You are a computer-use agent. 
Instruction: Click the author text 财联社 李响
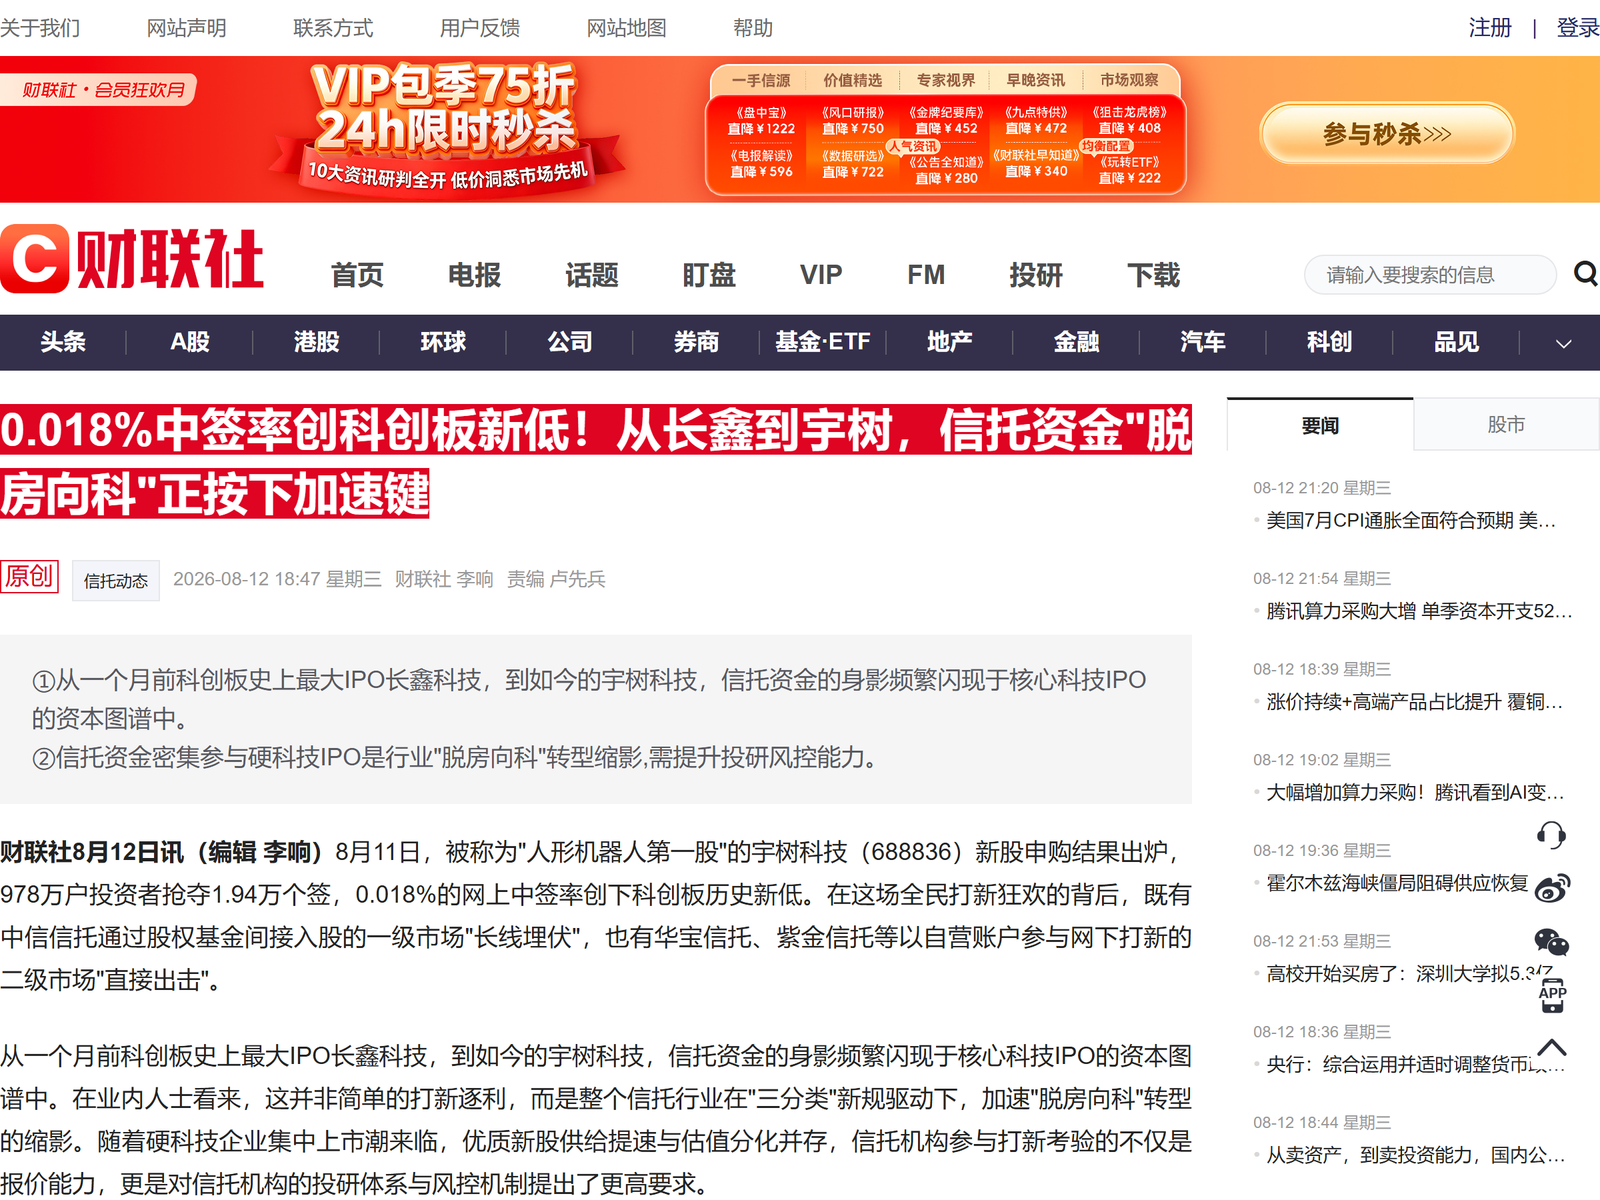(x=444, y=580)
